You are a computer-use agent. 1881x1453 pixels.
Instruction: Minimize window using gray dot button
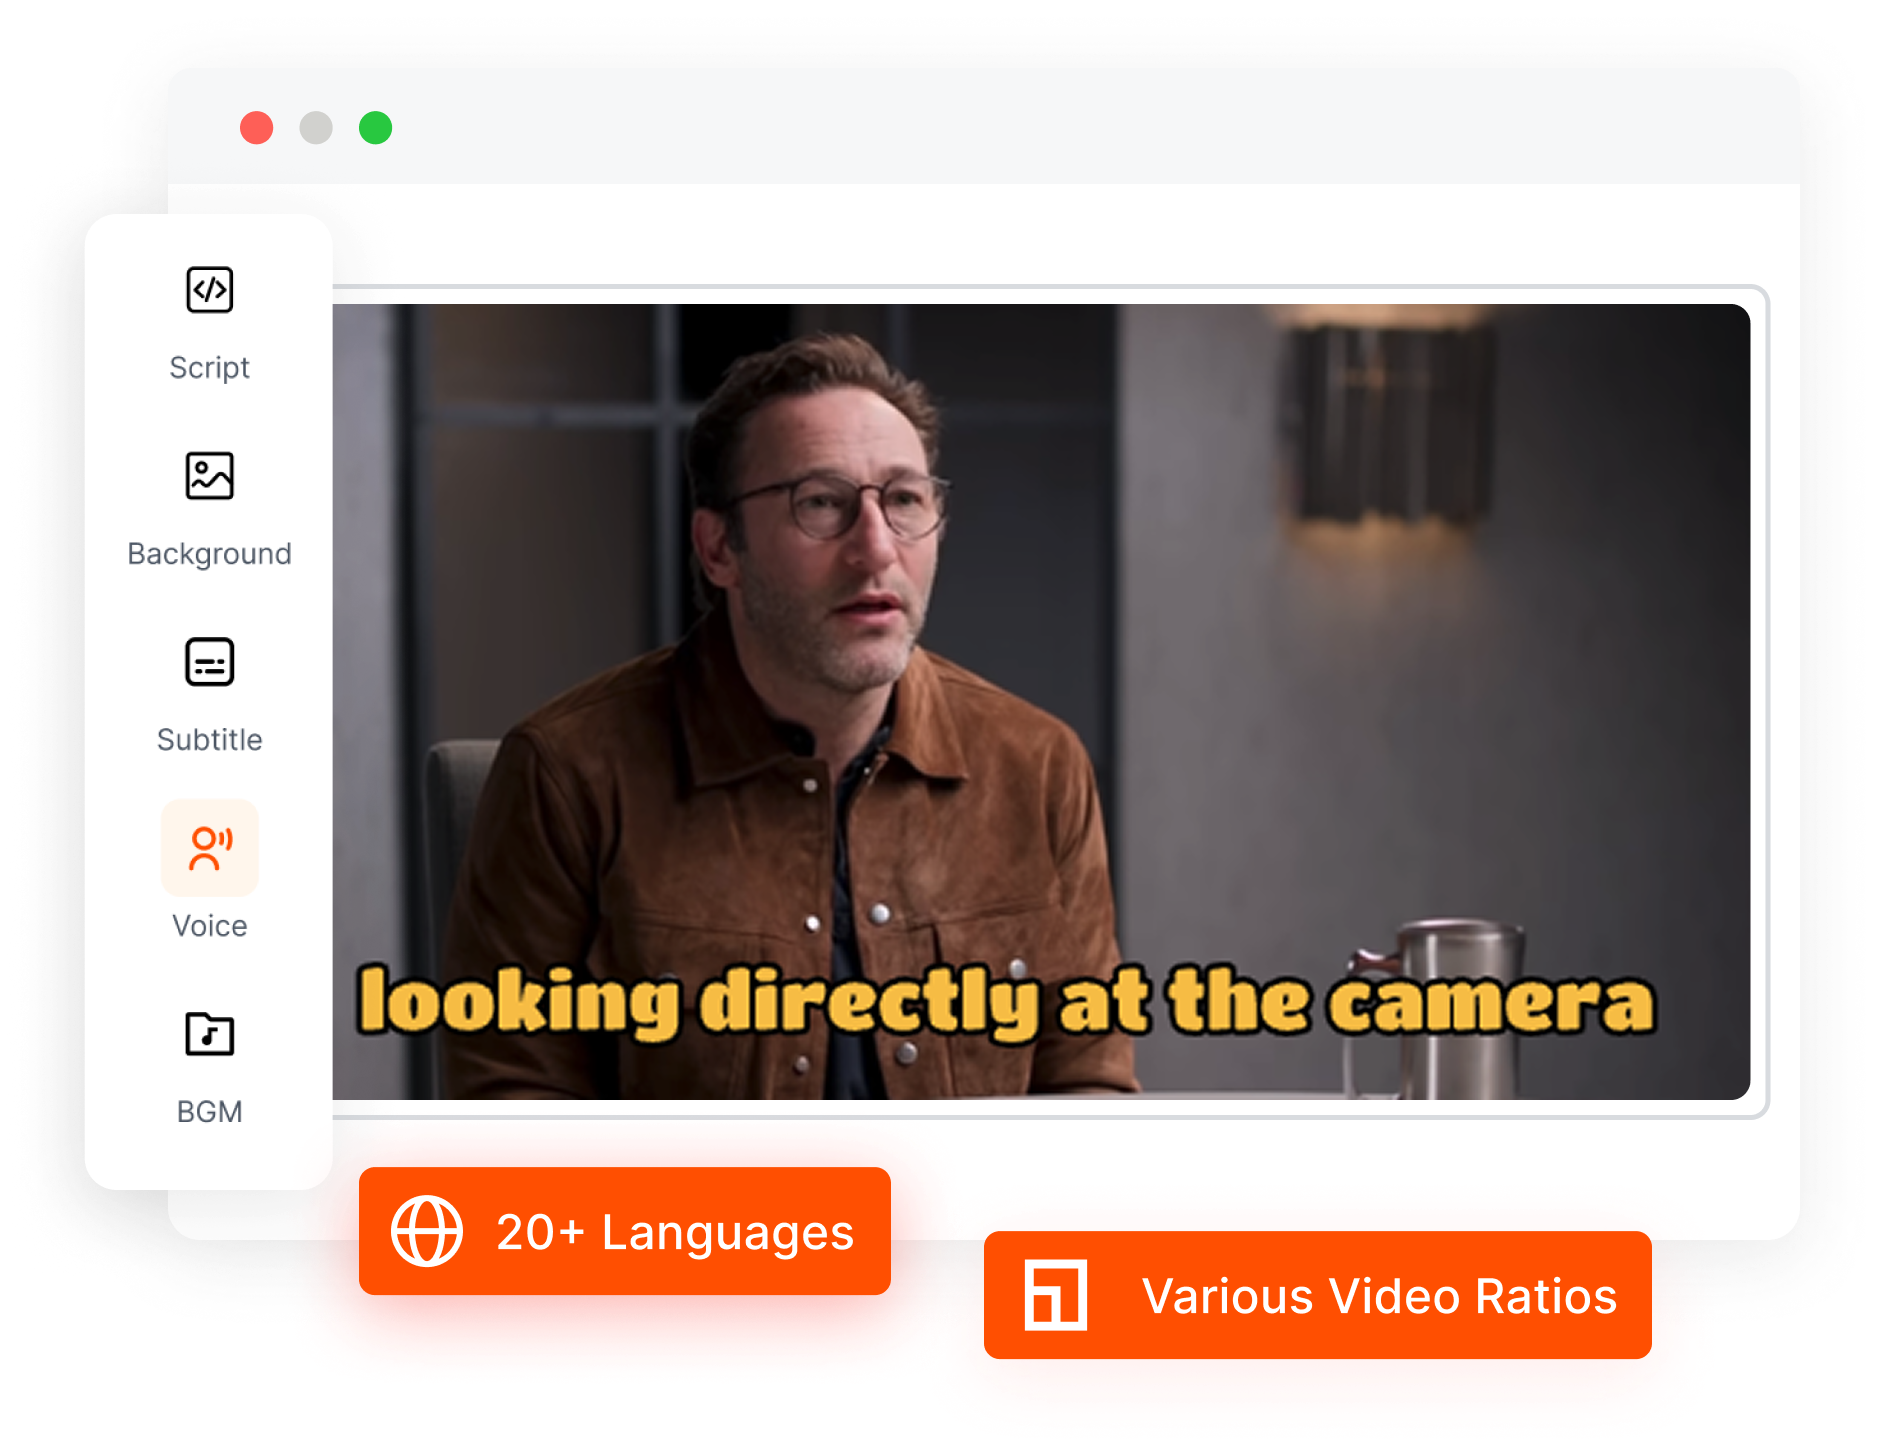(316, 128)
